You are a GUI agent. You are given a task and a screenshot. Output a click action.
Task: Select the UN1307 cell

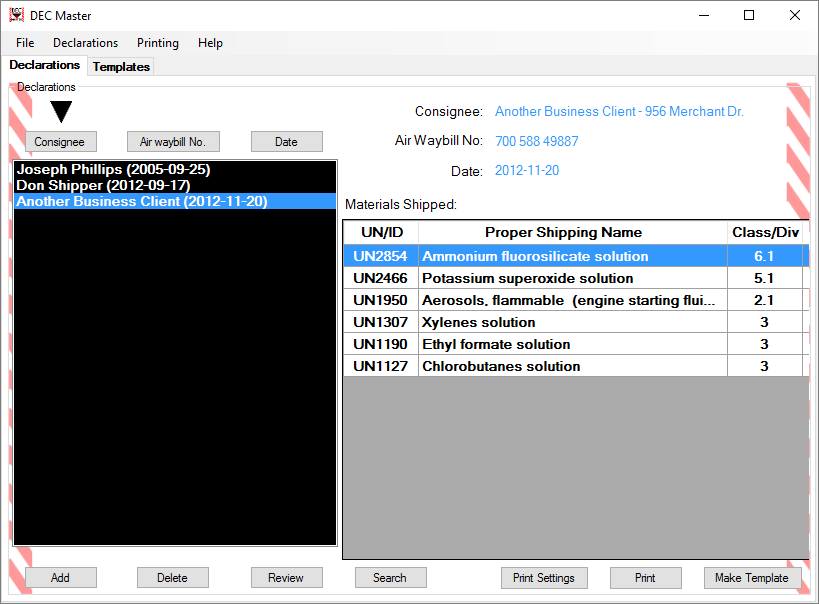coord(381,322)
